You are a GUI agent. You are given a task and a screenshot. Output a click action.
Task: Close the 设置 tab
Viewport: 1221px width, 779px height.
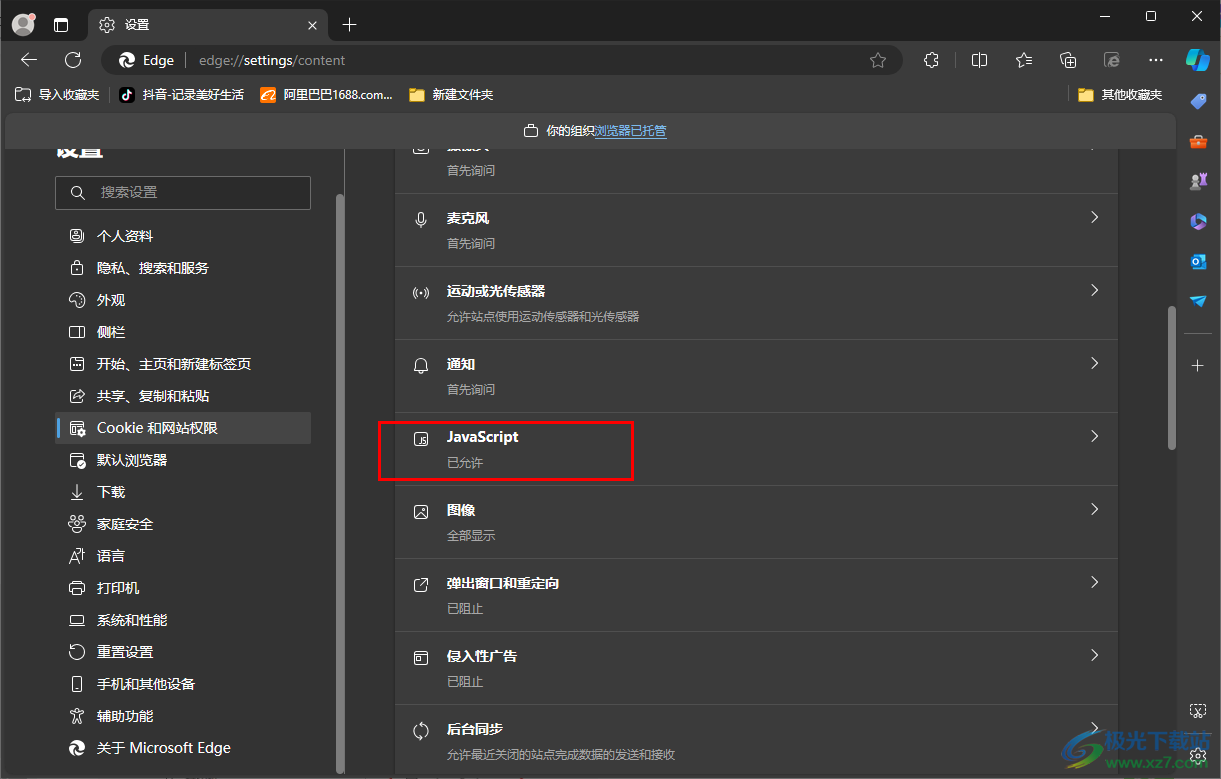[312, 25]
